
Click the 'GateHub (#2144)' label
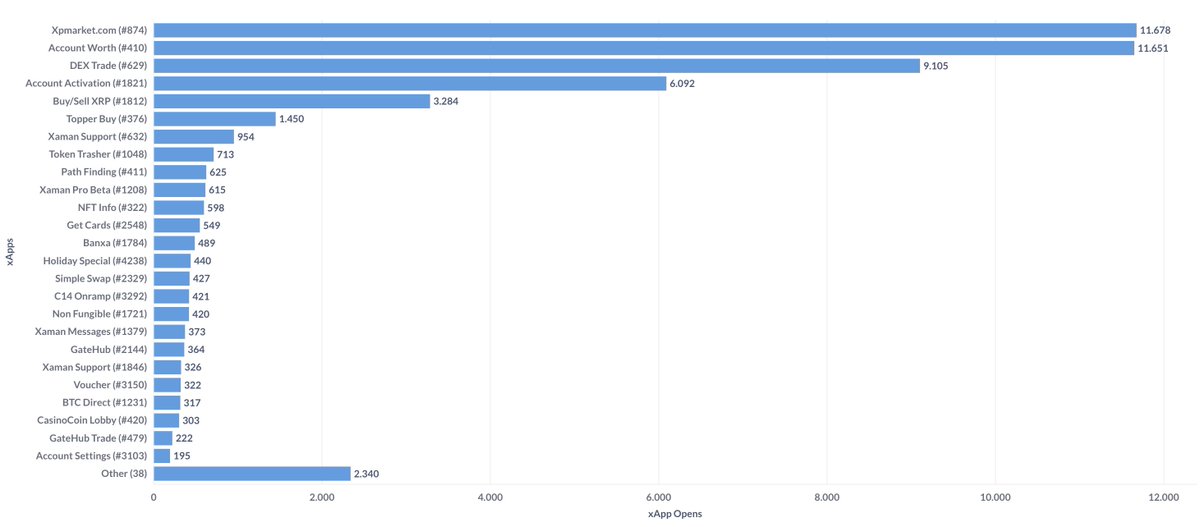click(x=109, y=349)
